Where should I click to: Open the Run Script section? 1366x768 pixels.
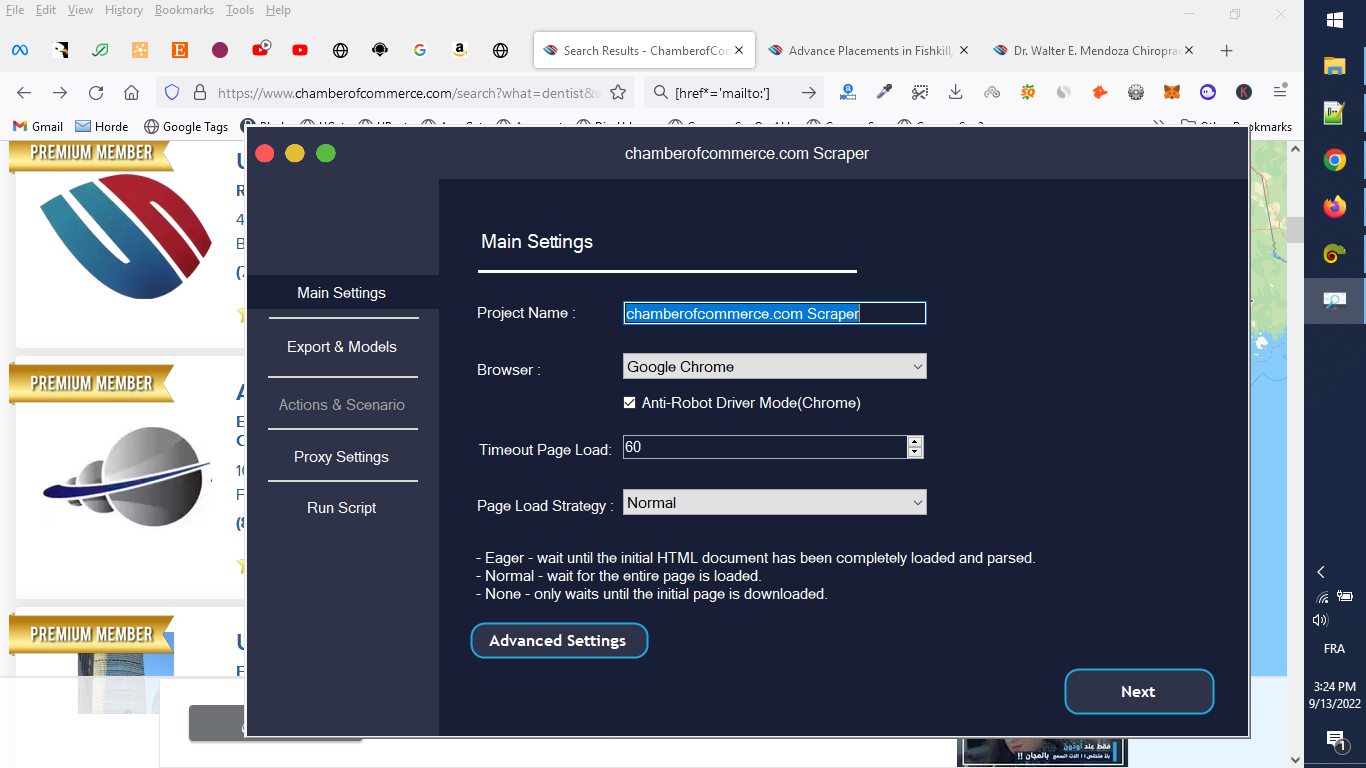click(x=342, y=508)
